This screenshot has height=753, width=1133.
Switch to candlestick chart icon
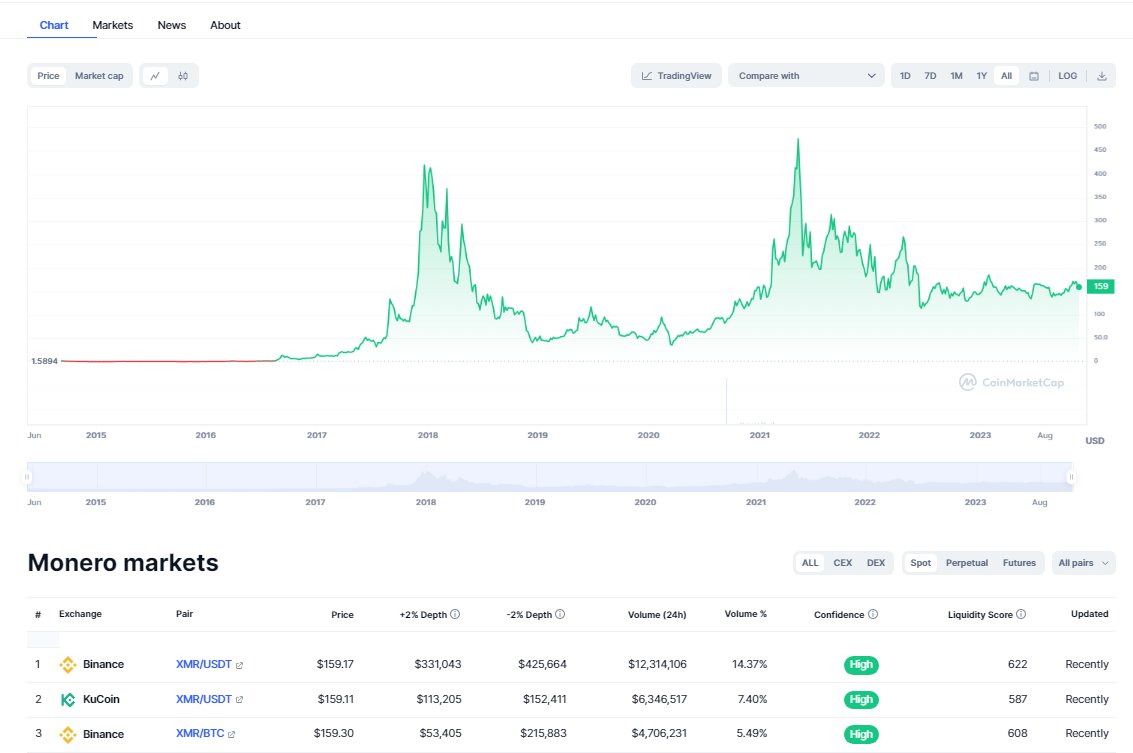(x=183, y=76)
